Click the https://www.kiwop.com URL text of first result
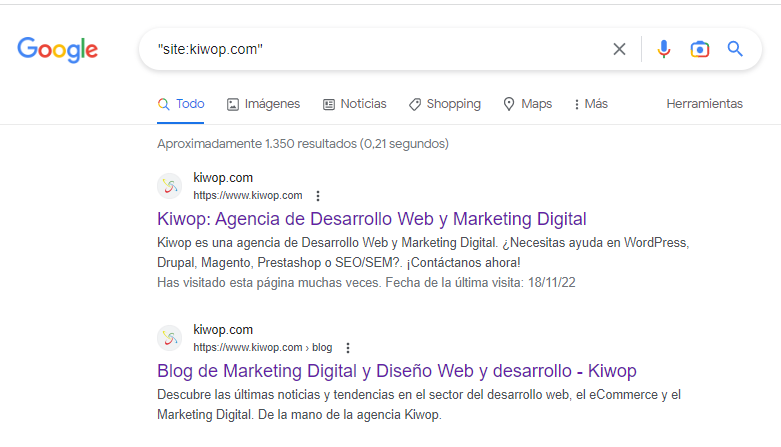The height and width of the screenshot is (447, 781). [248, 195]
